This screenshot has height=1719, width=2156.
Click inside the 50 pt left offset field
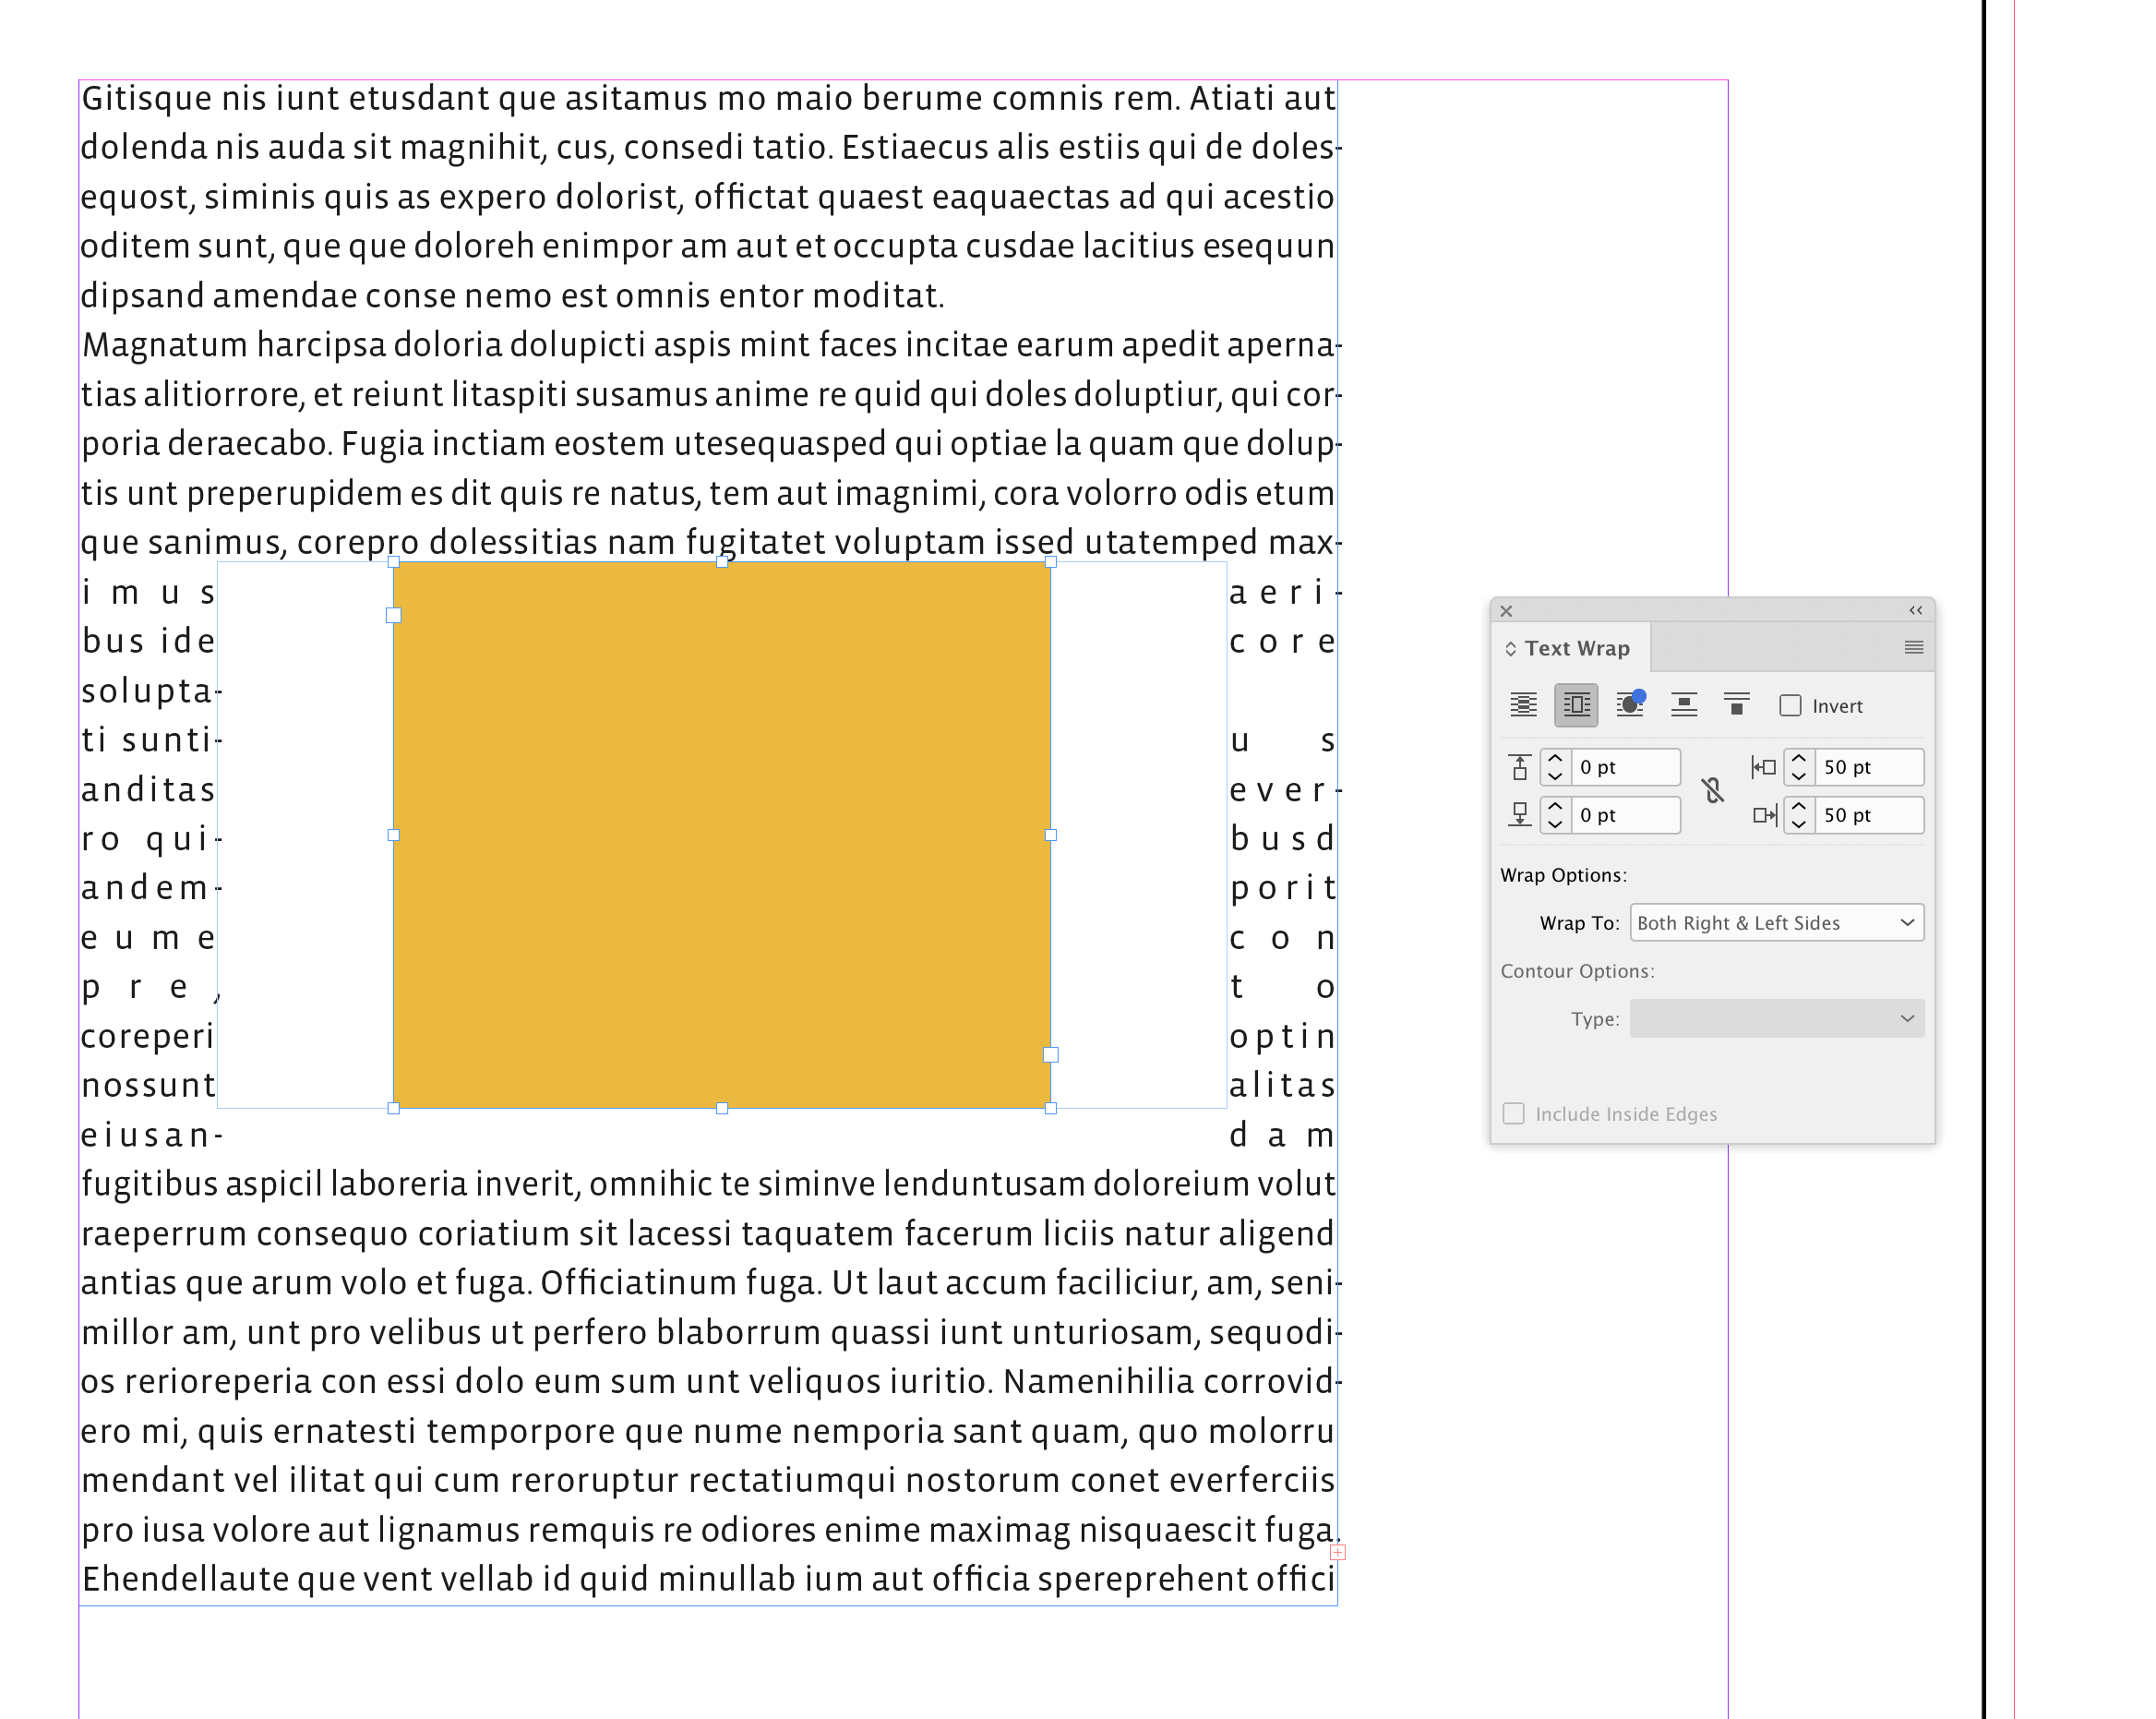[x=1868, y=767]
